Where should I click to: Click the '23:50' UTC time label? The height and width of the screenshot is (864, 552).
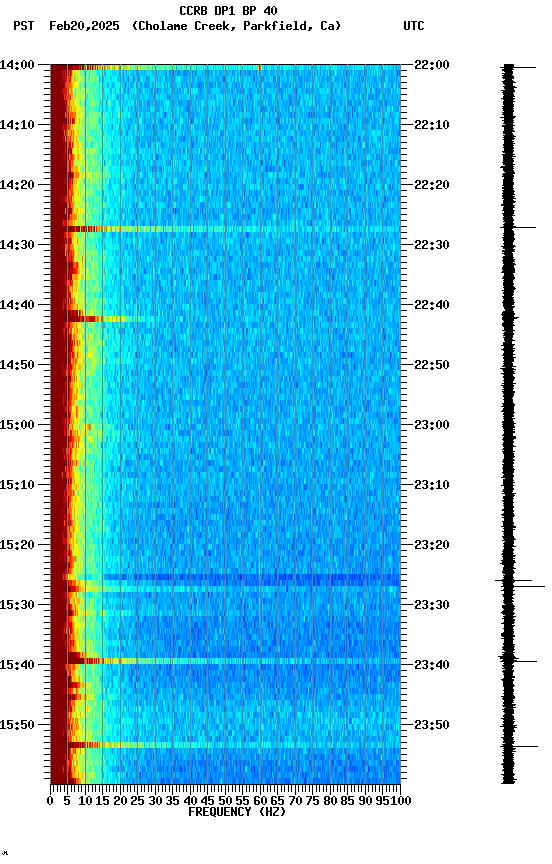[x=432, y=726]
